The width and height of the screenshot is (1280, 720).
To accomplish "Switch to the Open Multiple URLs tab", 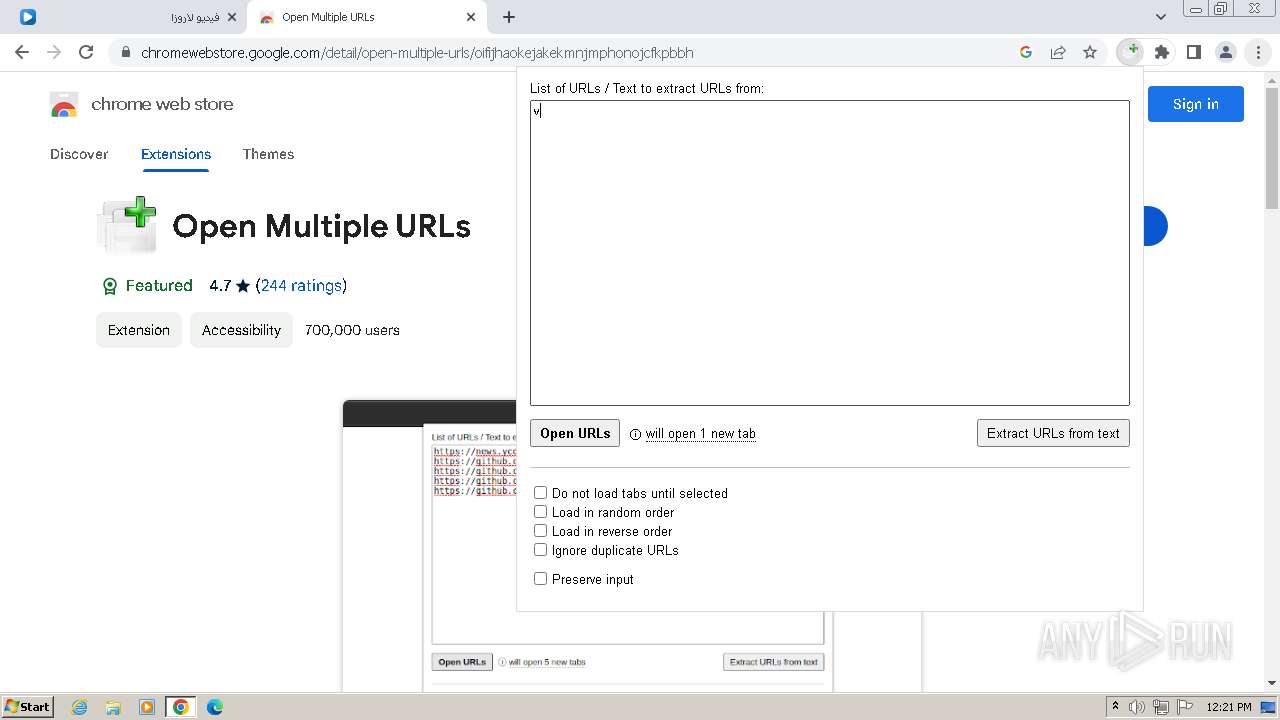I will click(367, 17).
